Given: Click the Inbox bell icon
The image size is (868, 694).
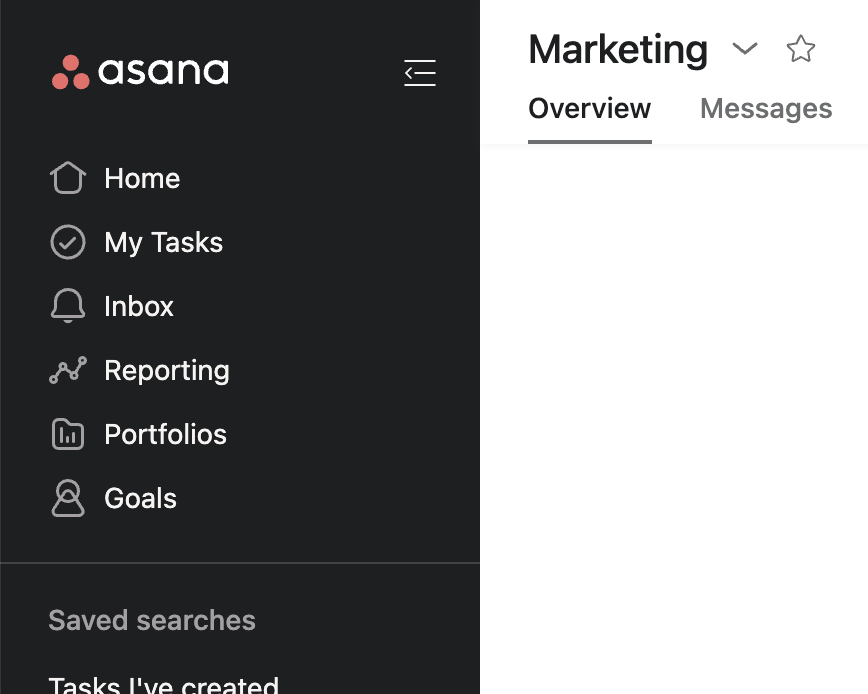Looking at the screenshot, I should [x=67, y=307].
